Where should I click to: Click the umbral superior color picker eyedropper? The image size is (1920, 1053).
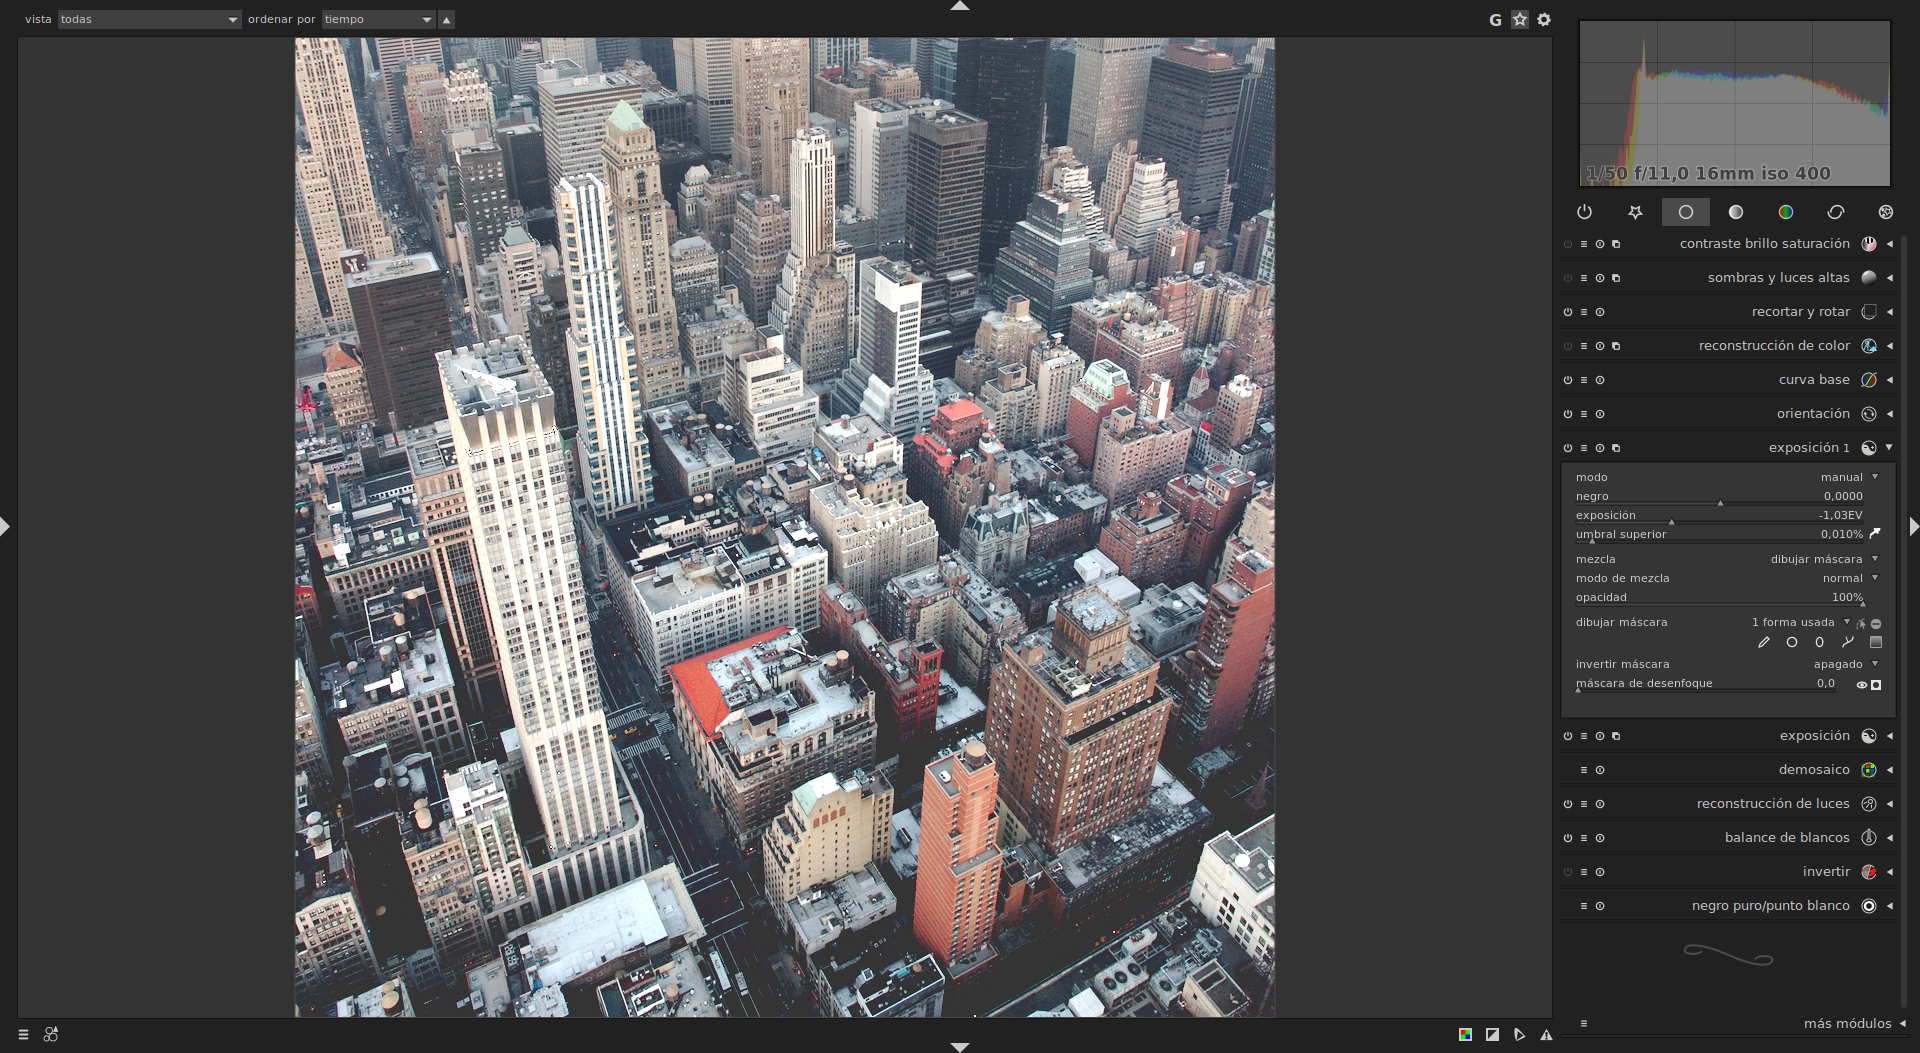point(1876,534)
